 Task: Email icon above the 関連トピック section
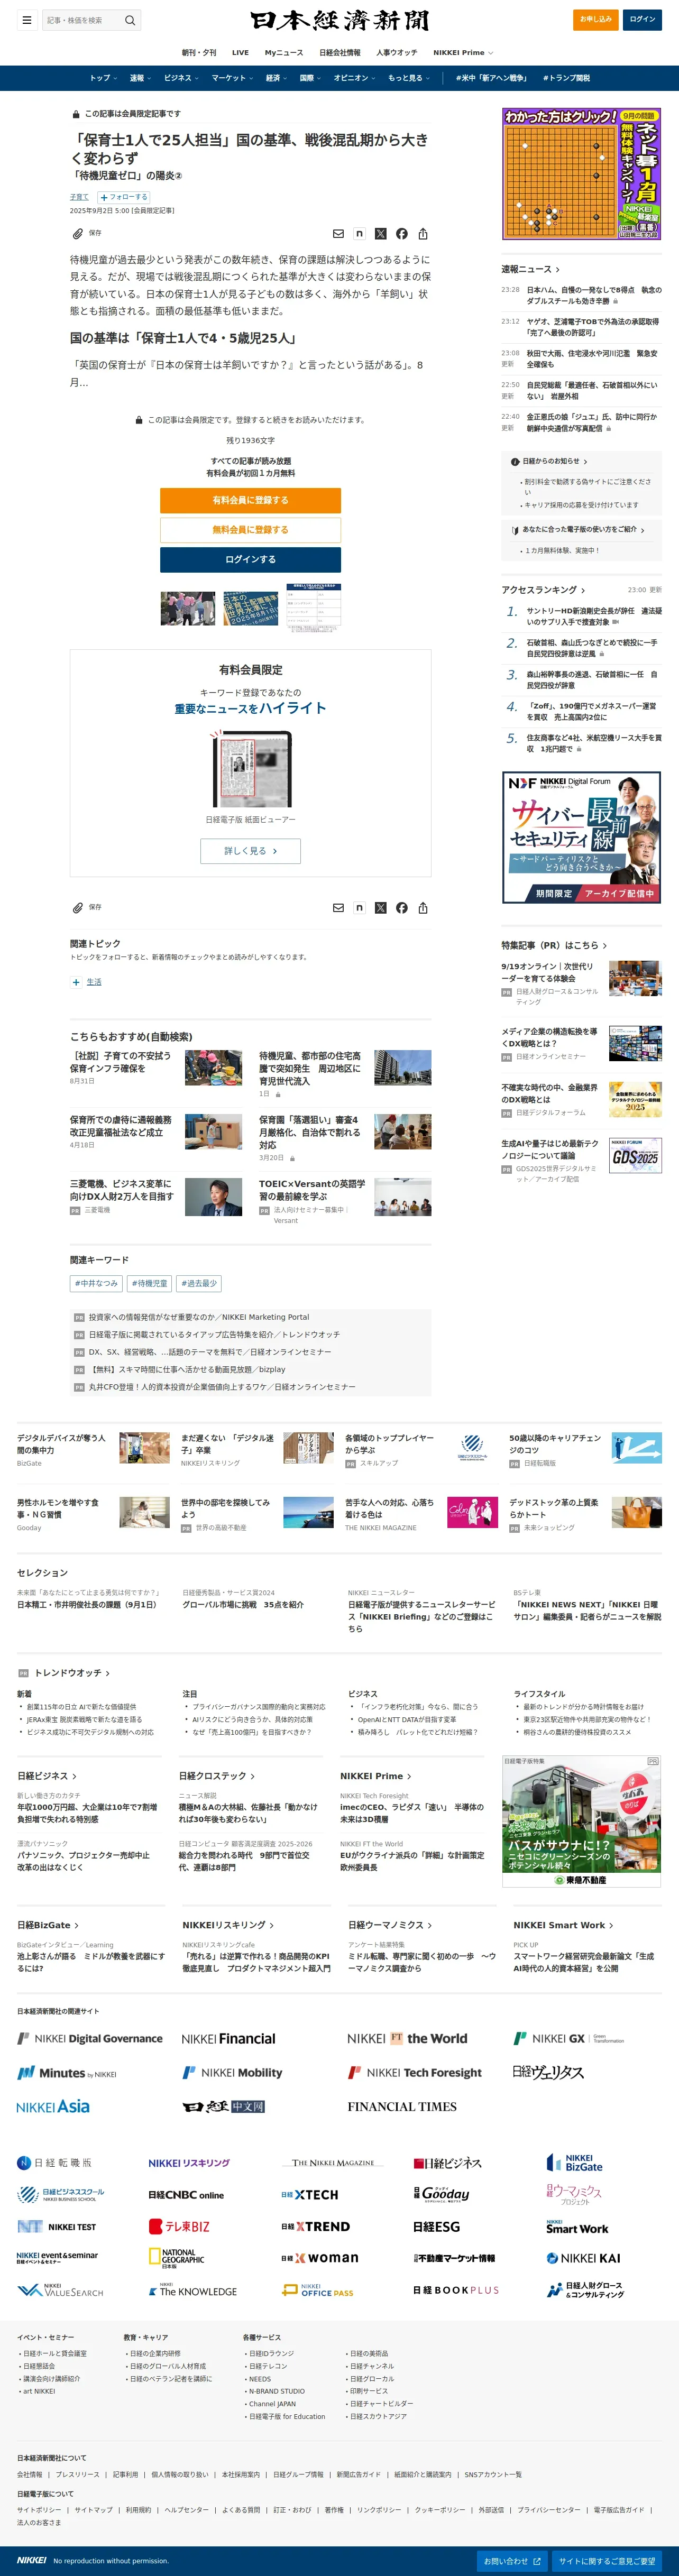(x=338, y=908)
